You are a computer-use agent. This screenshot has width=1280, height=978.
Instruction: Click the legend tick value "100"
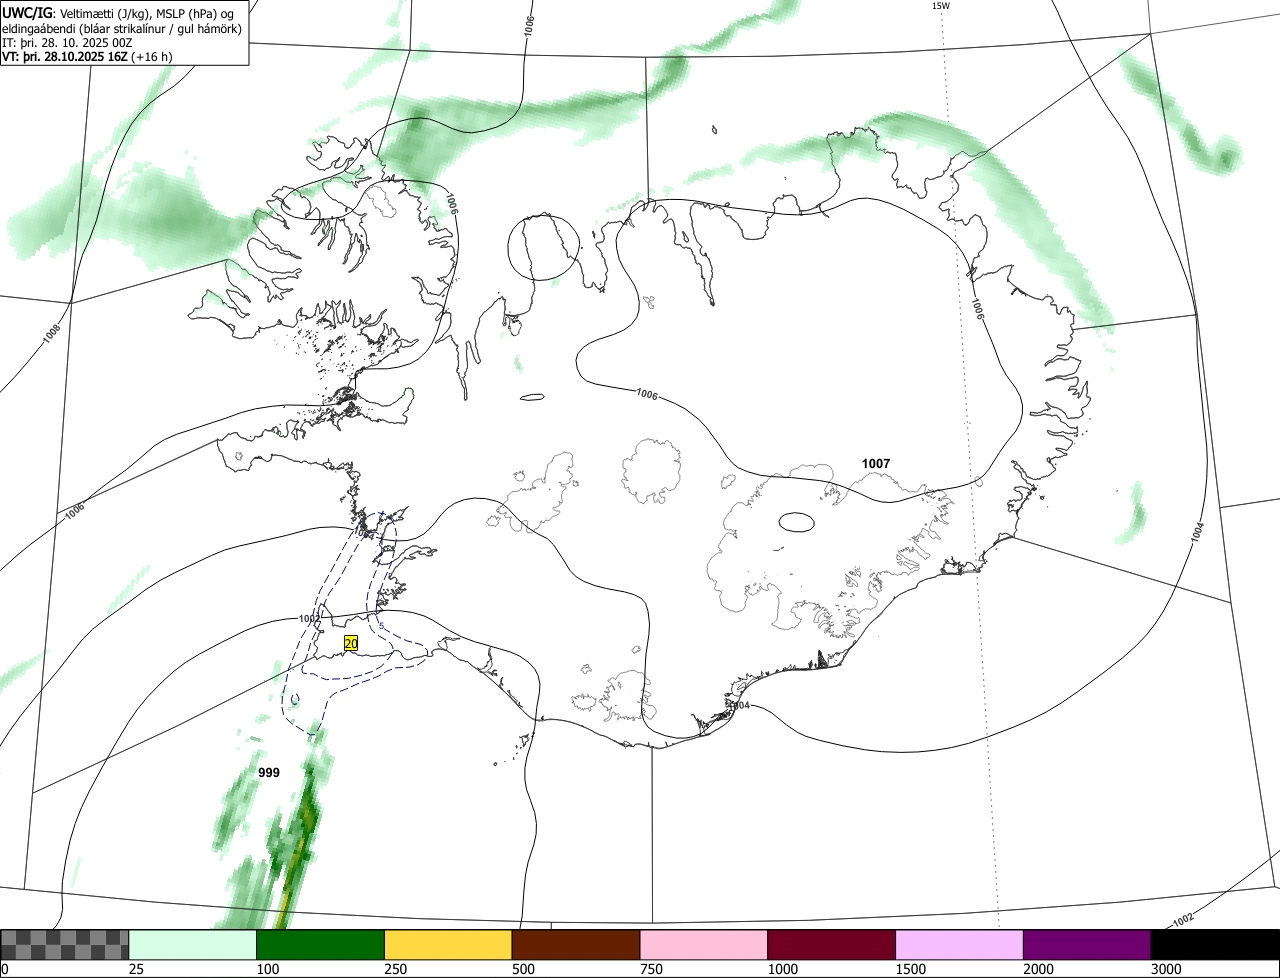click(x=268, y=969)
